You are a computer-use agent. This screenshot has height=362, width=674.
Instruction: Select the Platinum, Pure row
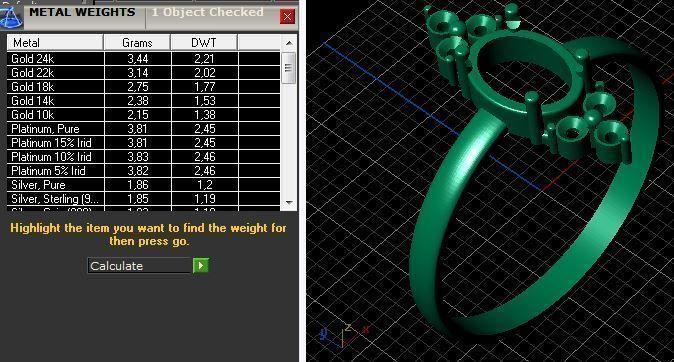pyautogui.click(x=144, y=129)
